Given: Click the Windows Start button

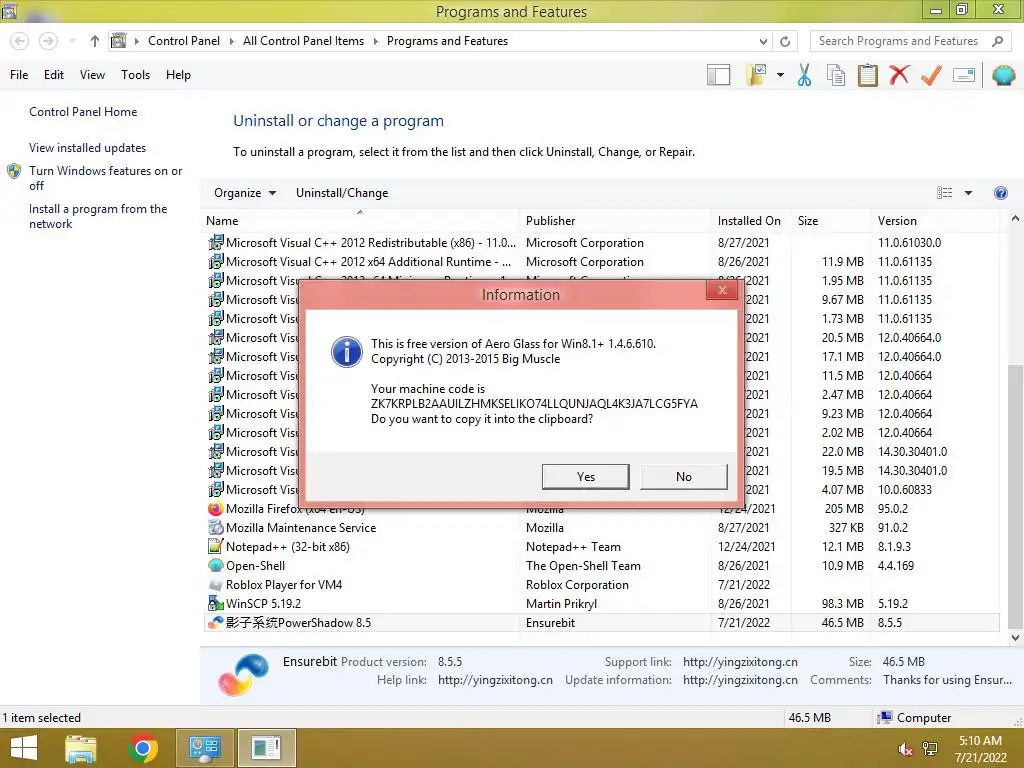Looking at the screenshot, I should pyautogui.click(x=24, y=748).
